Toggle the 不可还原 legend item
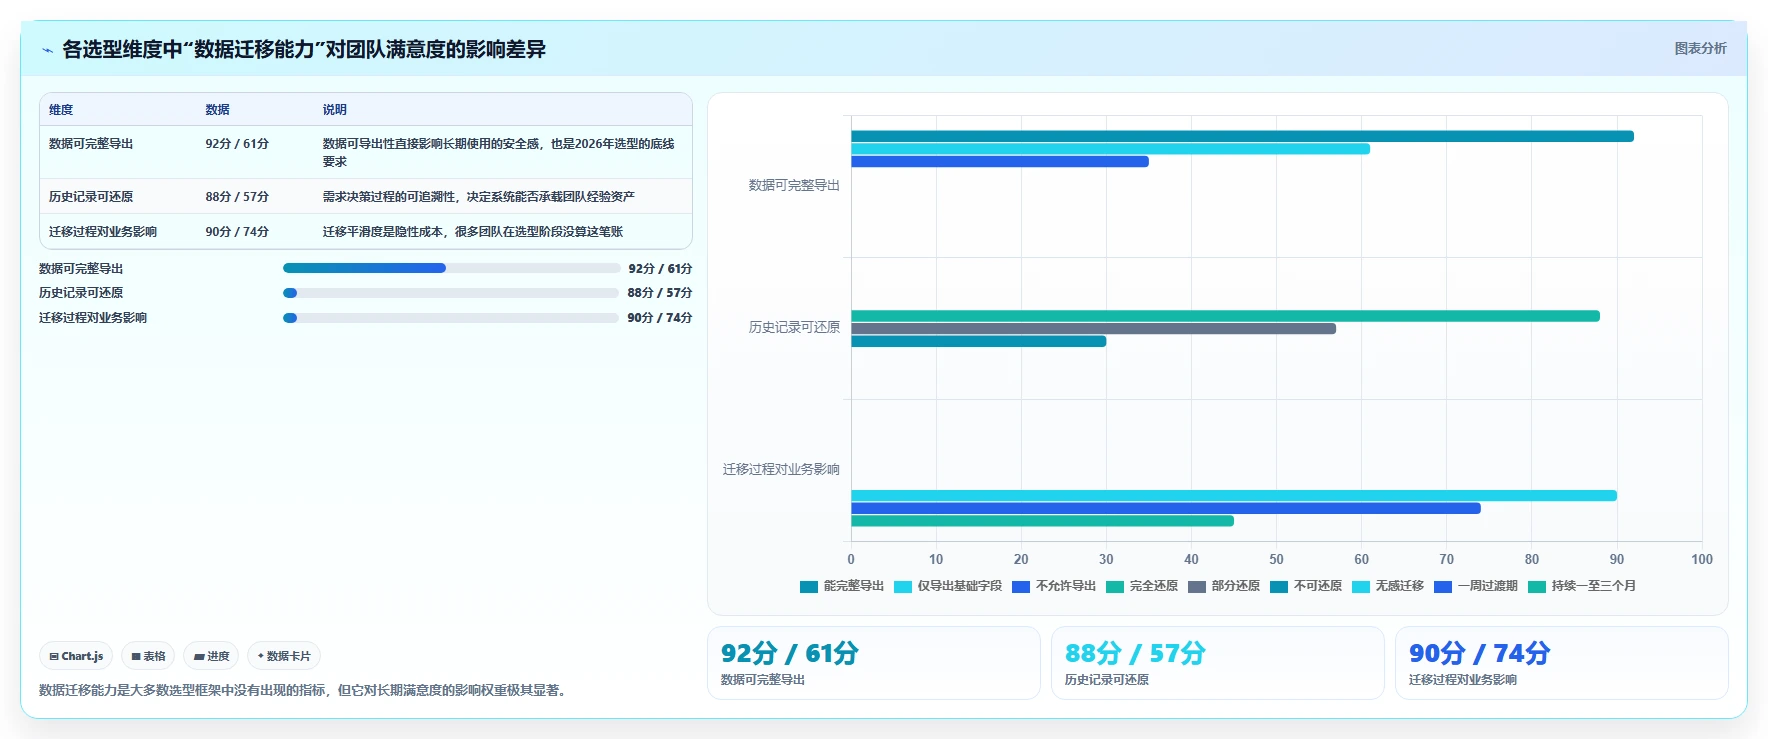Viewport: 1768px width, 739px height. (1306, 586)
